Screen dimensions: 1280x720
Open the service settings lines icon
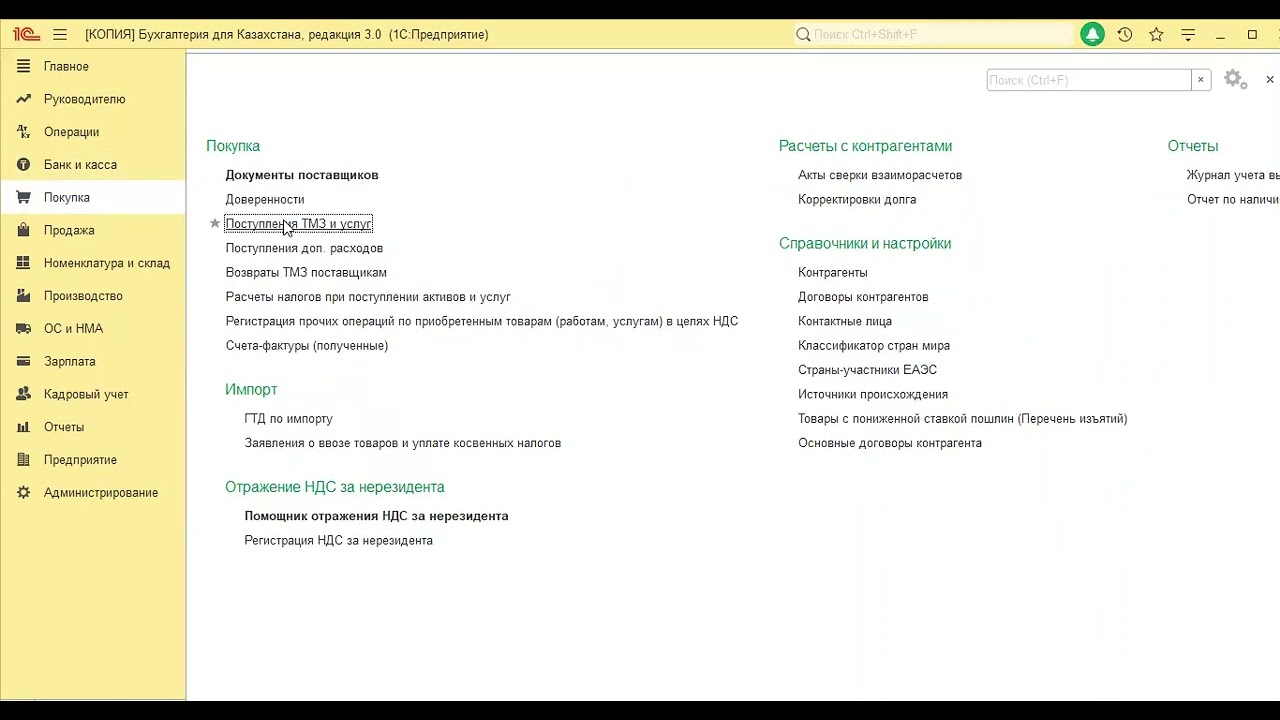[1188, 34]
